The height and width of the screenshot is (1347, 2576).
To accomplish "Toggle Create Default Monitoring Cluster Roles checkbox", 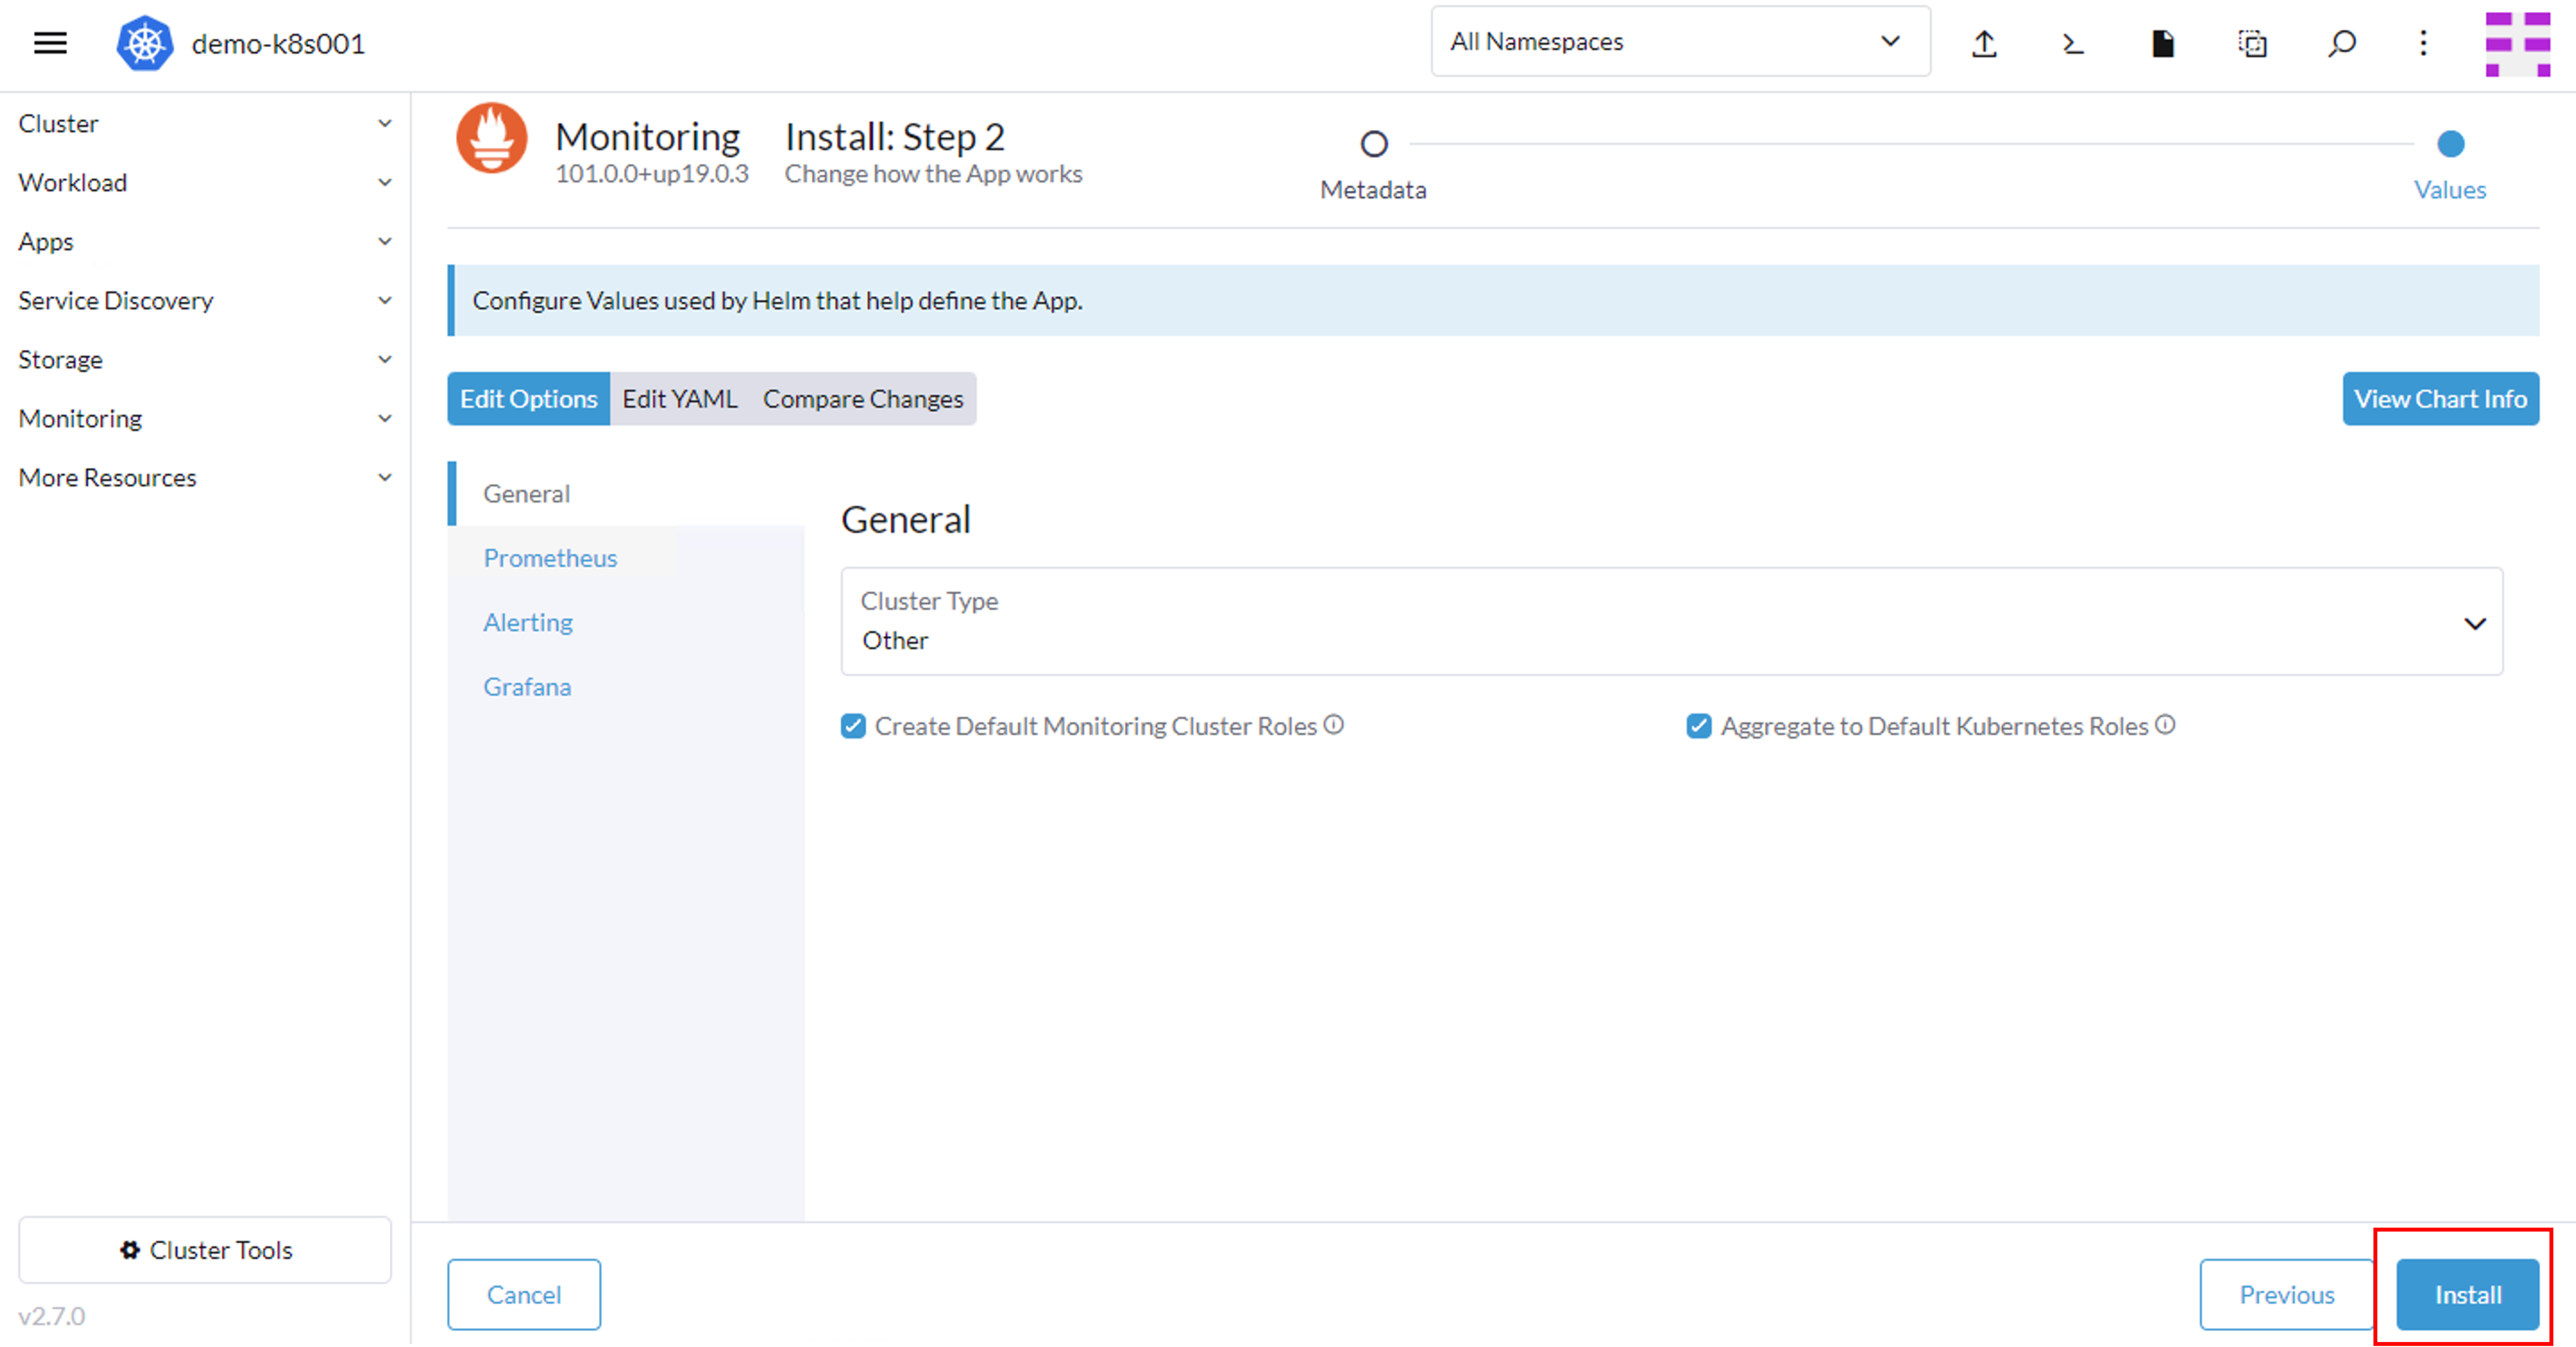I will coord(853,726).
